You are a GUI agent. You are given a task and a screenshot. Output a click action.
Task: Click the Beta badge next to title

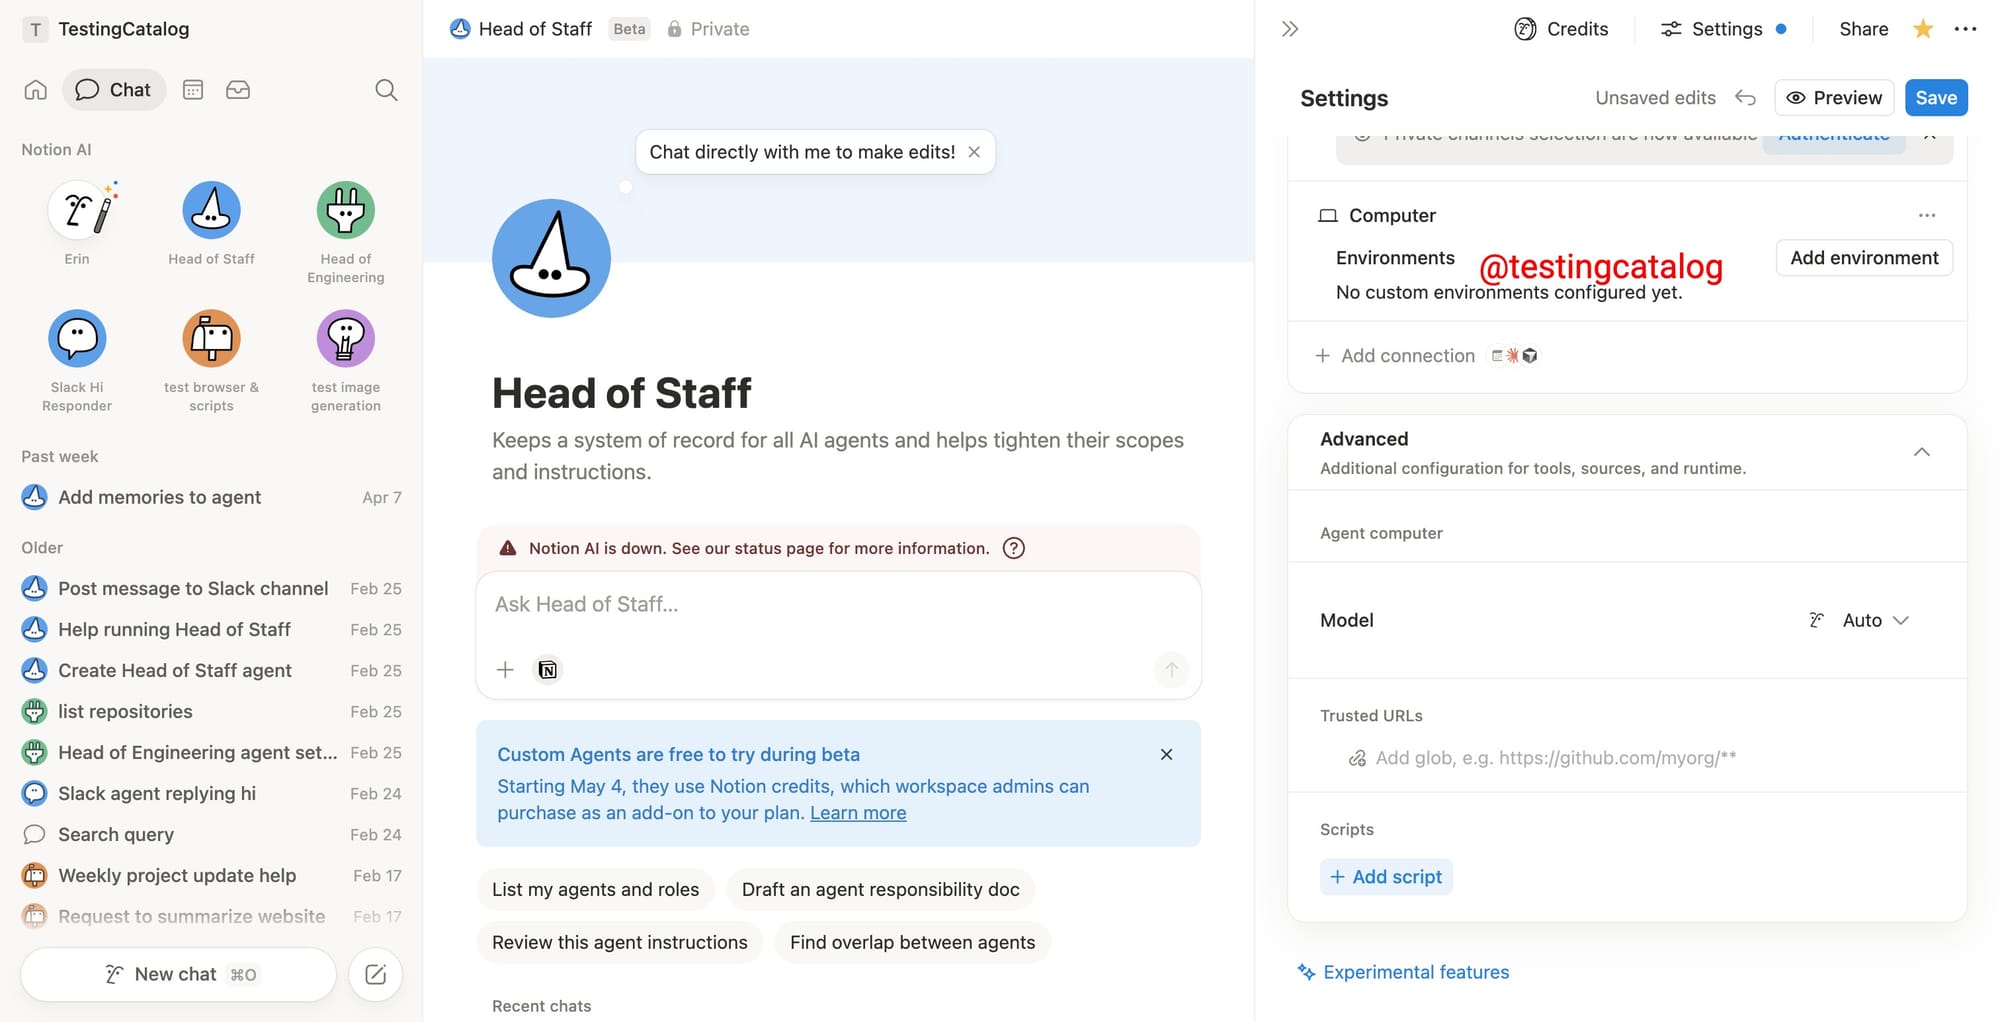pos(629,29)
